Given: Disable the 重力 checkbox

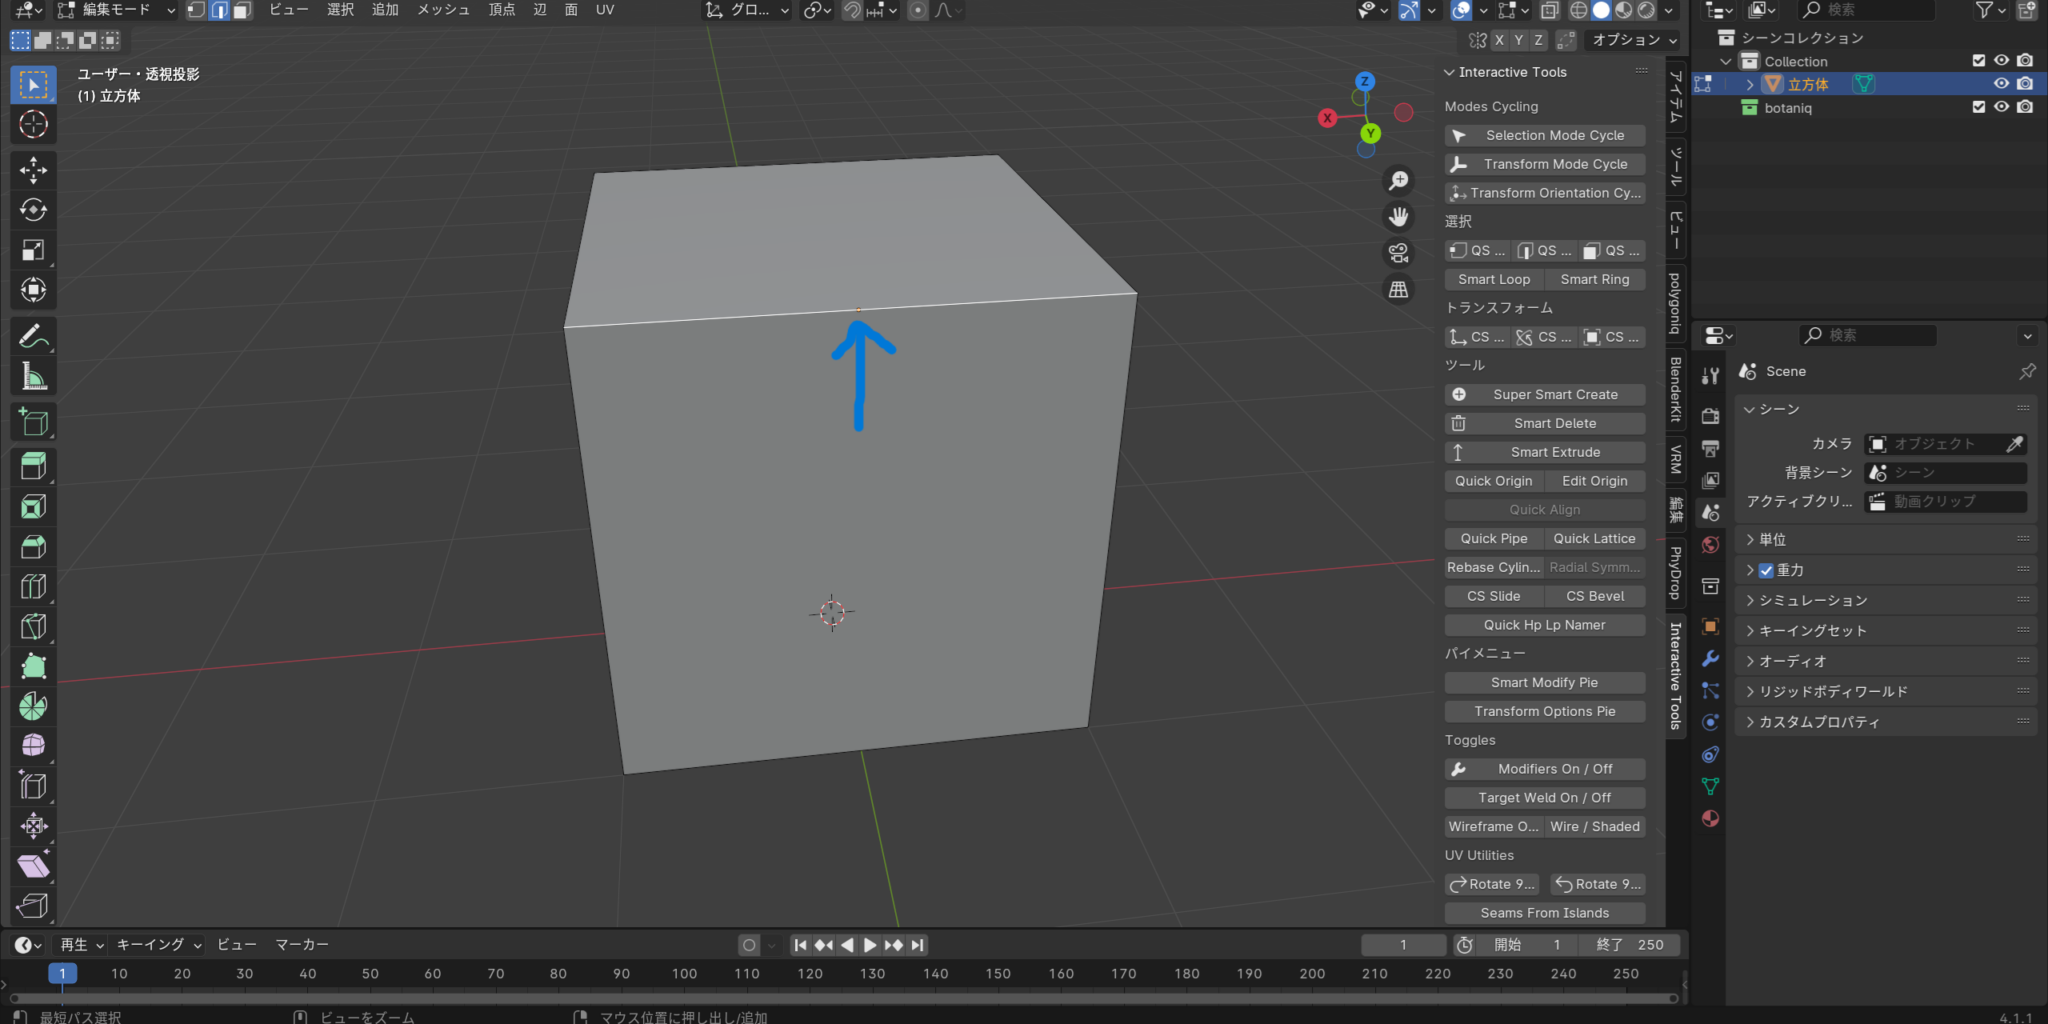Looking at the screenshot, I should (1766, 570).
